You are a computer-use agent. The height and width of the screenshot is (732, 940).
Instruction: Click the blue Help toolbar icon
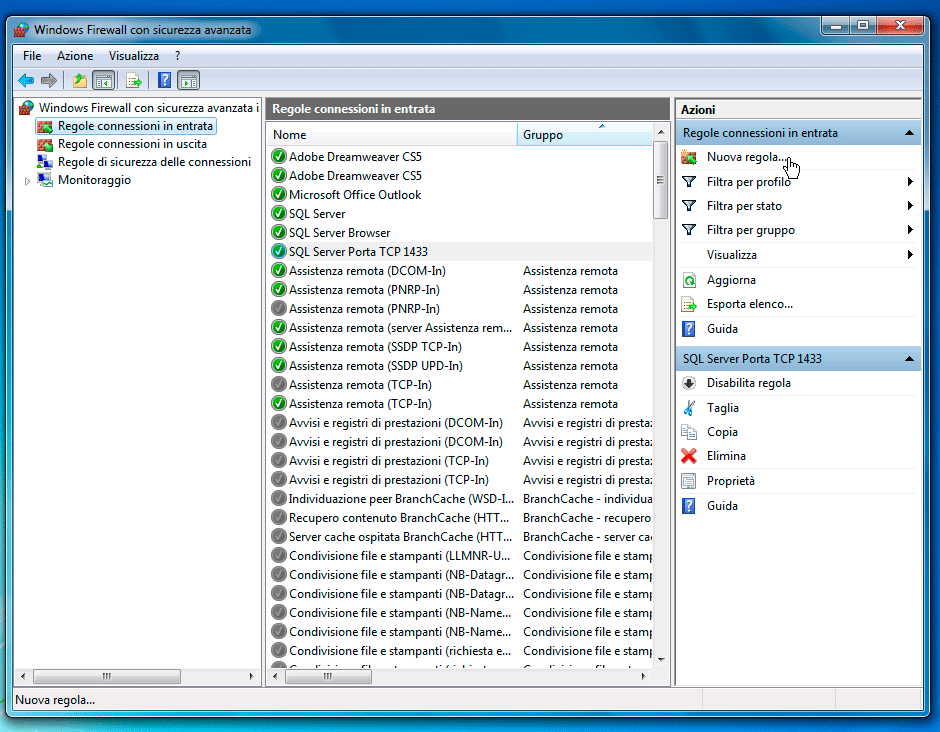[x=164, y=80]
